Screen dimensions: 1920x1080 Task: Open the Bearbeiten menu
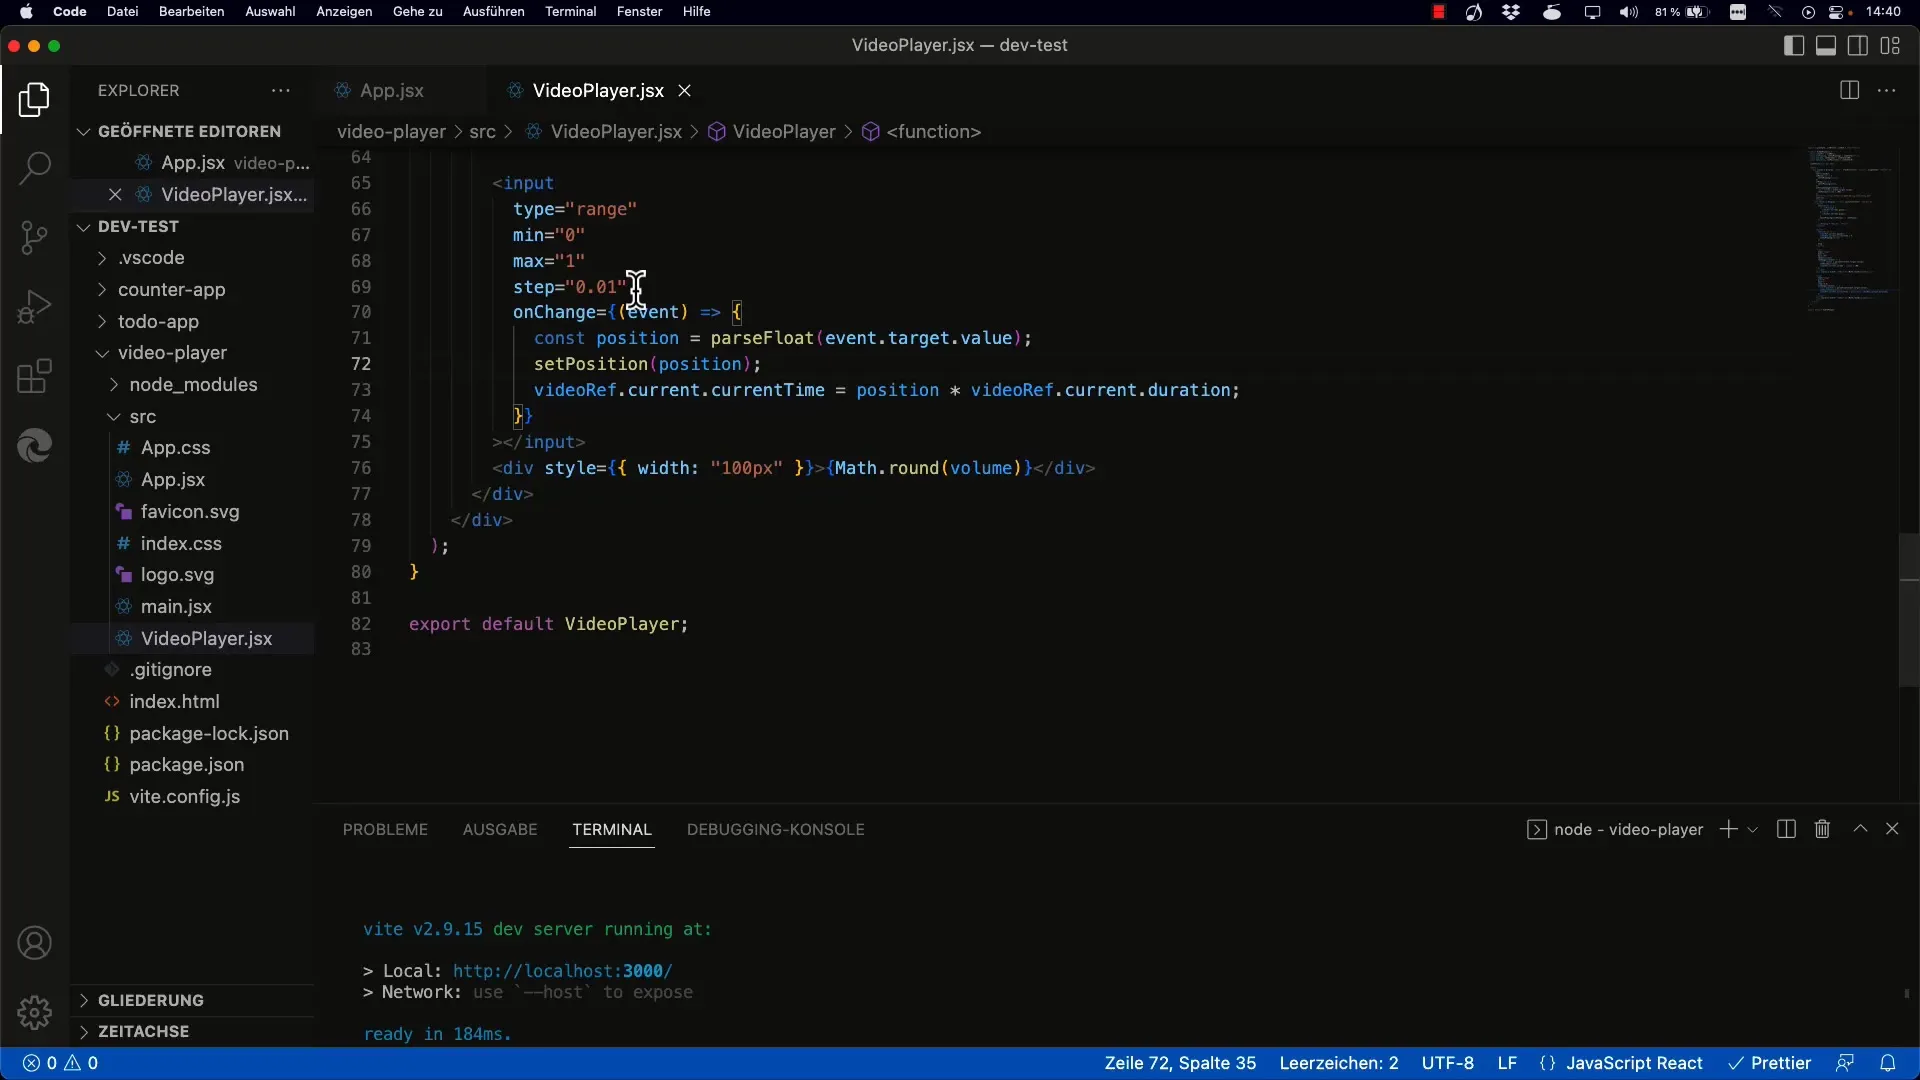tap(191, 12)
